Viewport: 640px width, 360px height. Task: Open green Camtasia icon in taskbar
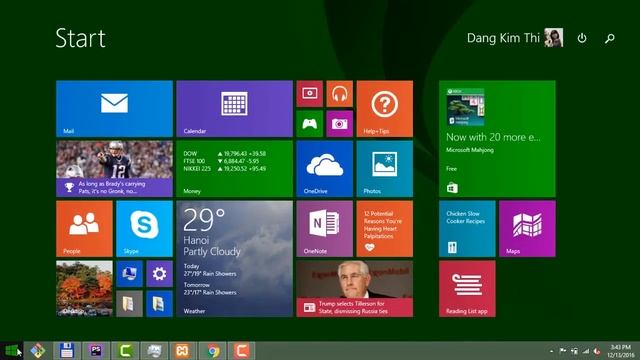click(125, 351)
